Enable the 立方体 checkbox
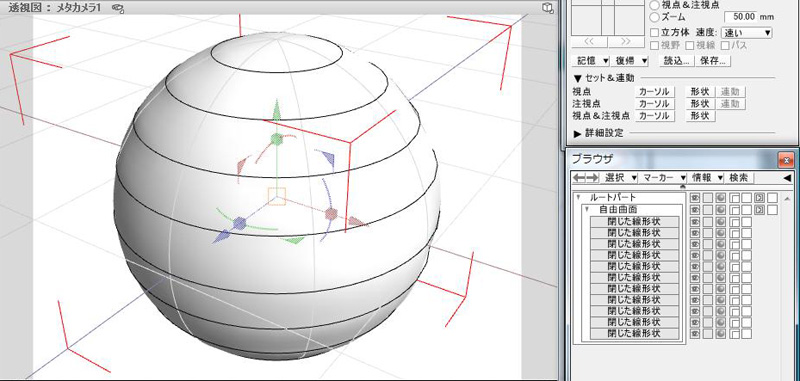Viewport: 800px width, 381px height. [x=655, y=32]
